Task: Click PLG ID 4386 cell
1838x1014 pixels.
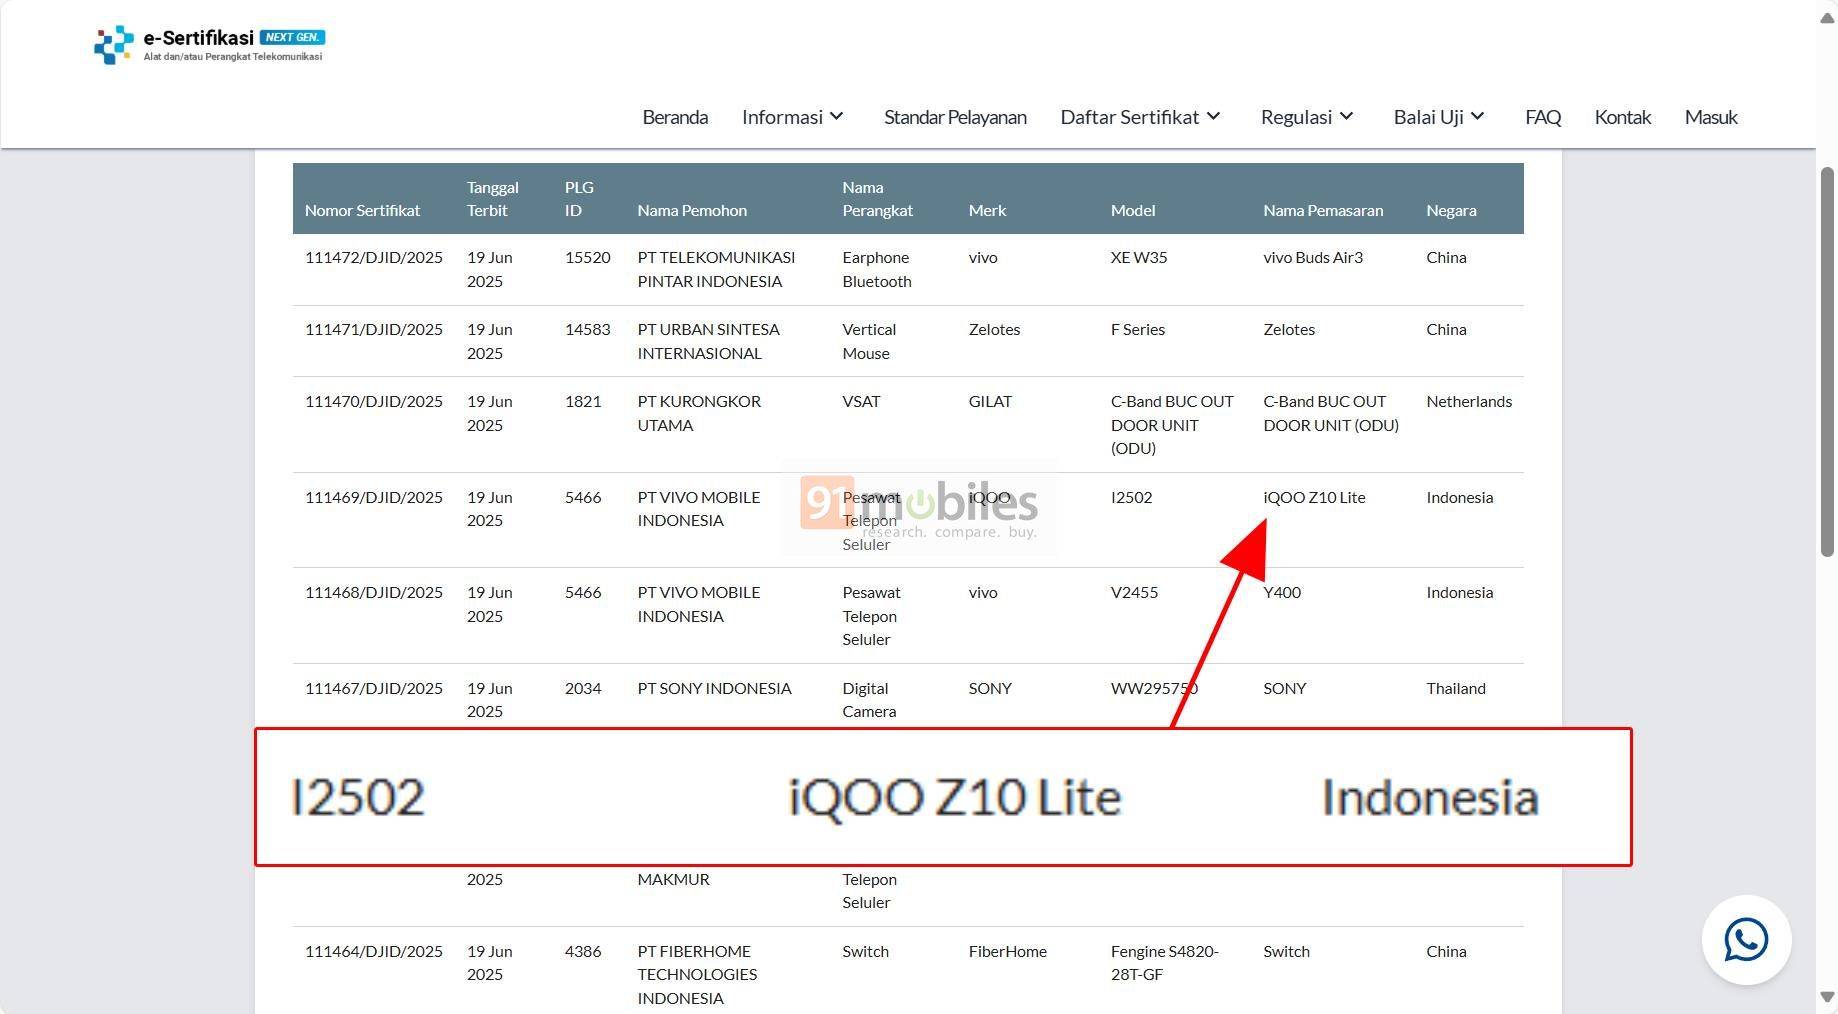Action: coord(583,951)
